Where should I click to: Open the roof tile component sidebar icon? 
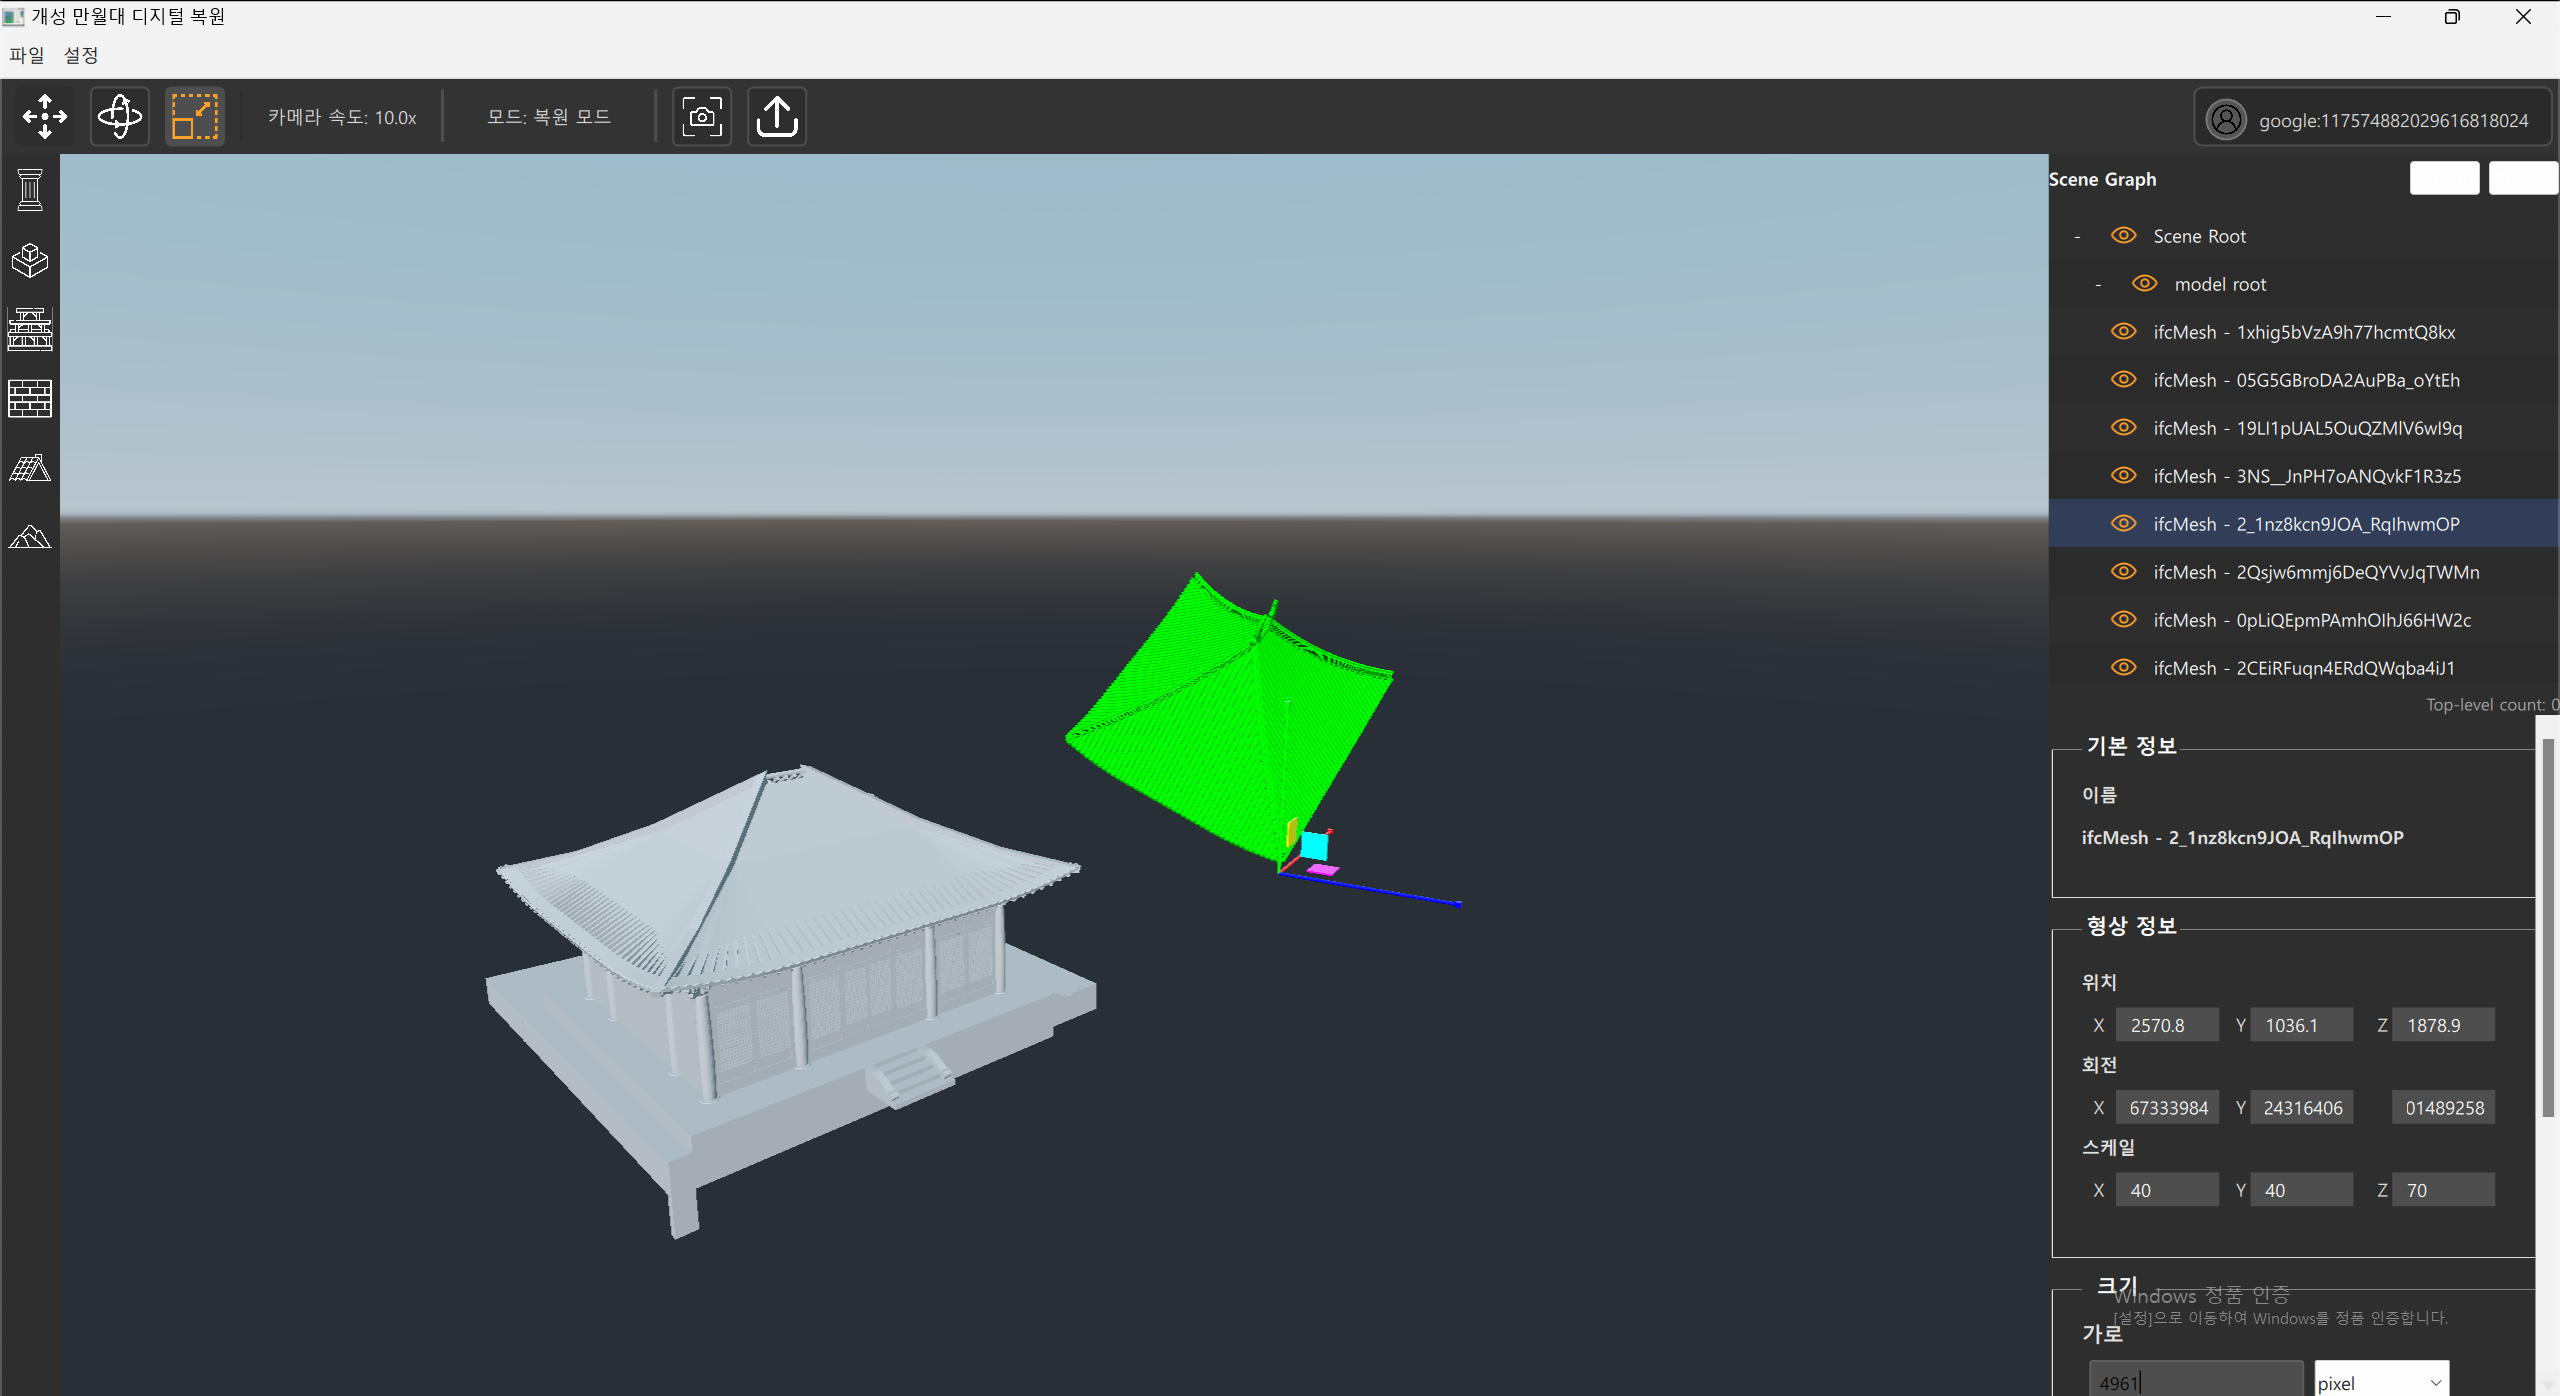[30, 468]
